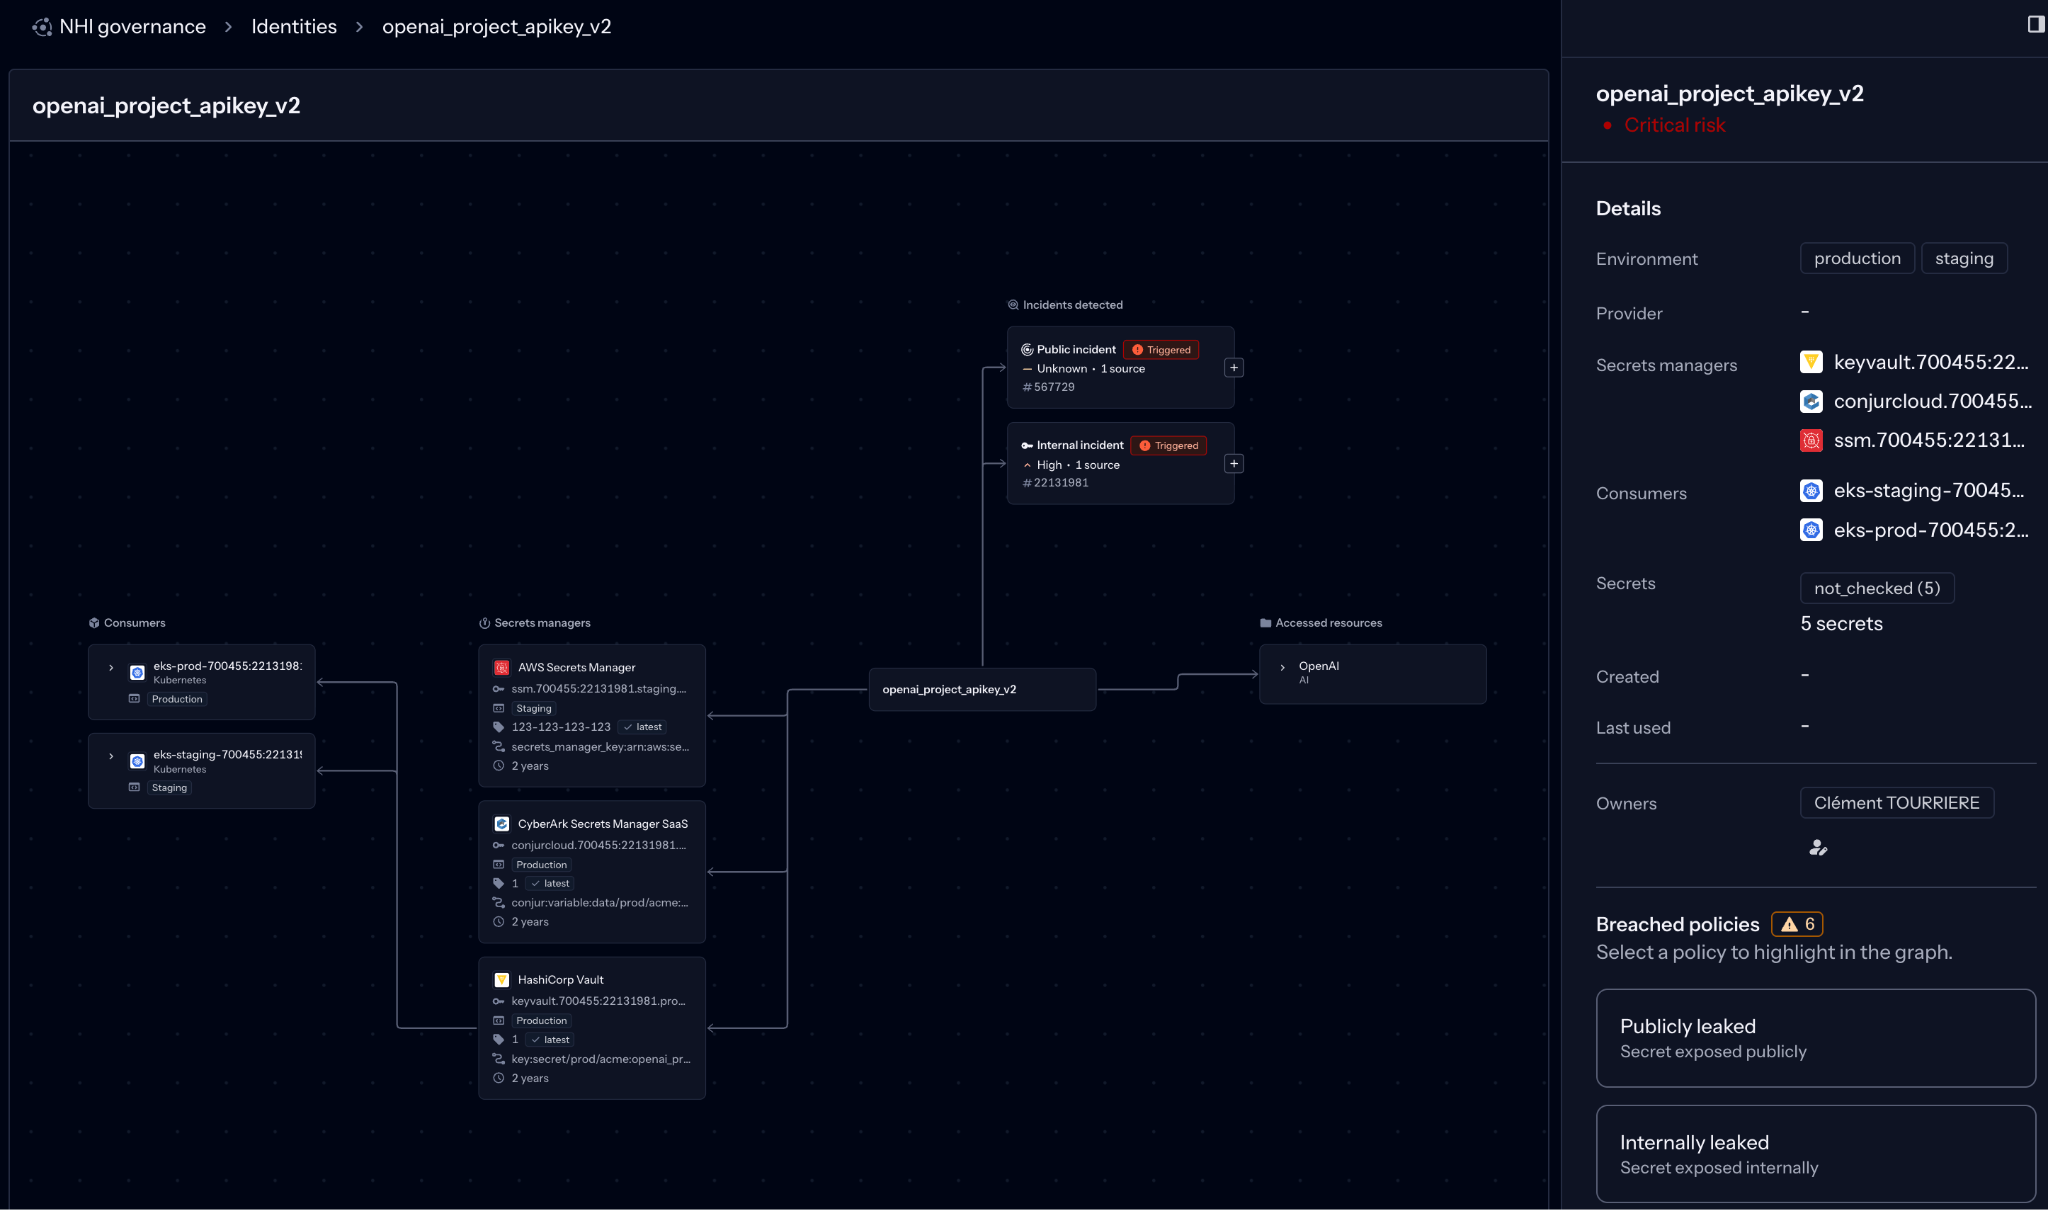Open NHI governance breadcrumb
Viewport: 2048px width, 1210px height.
(132, 27)
